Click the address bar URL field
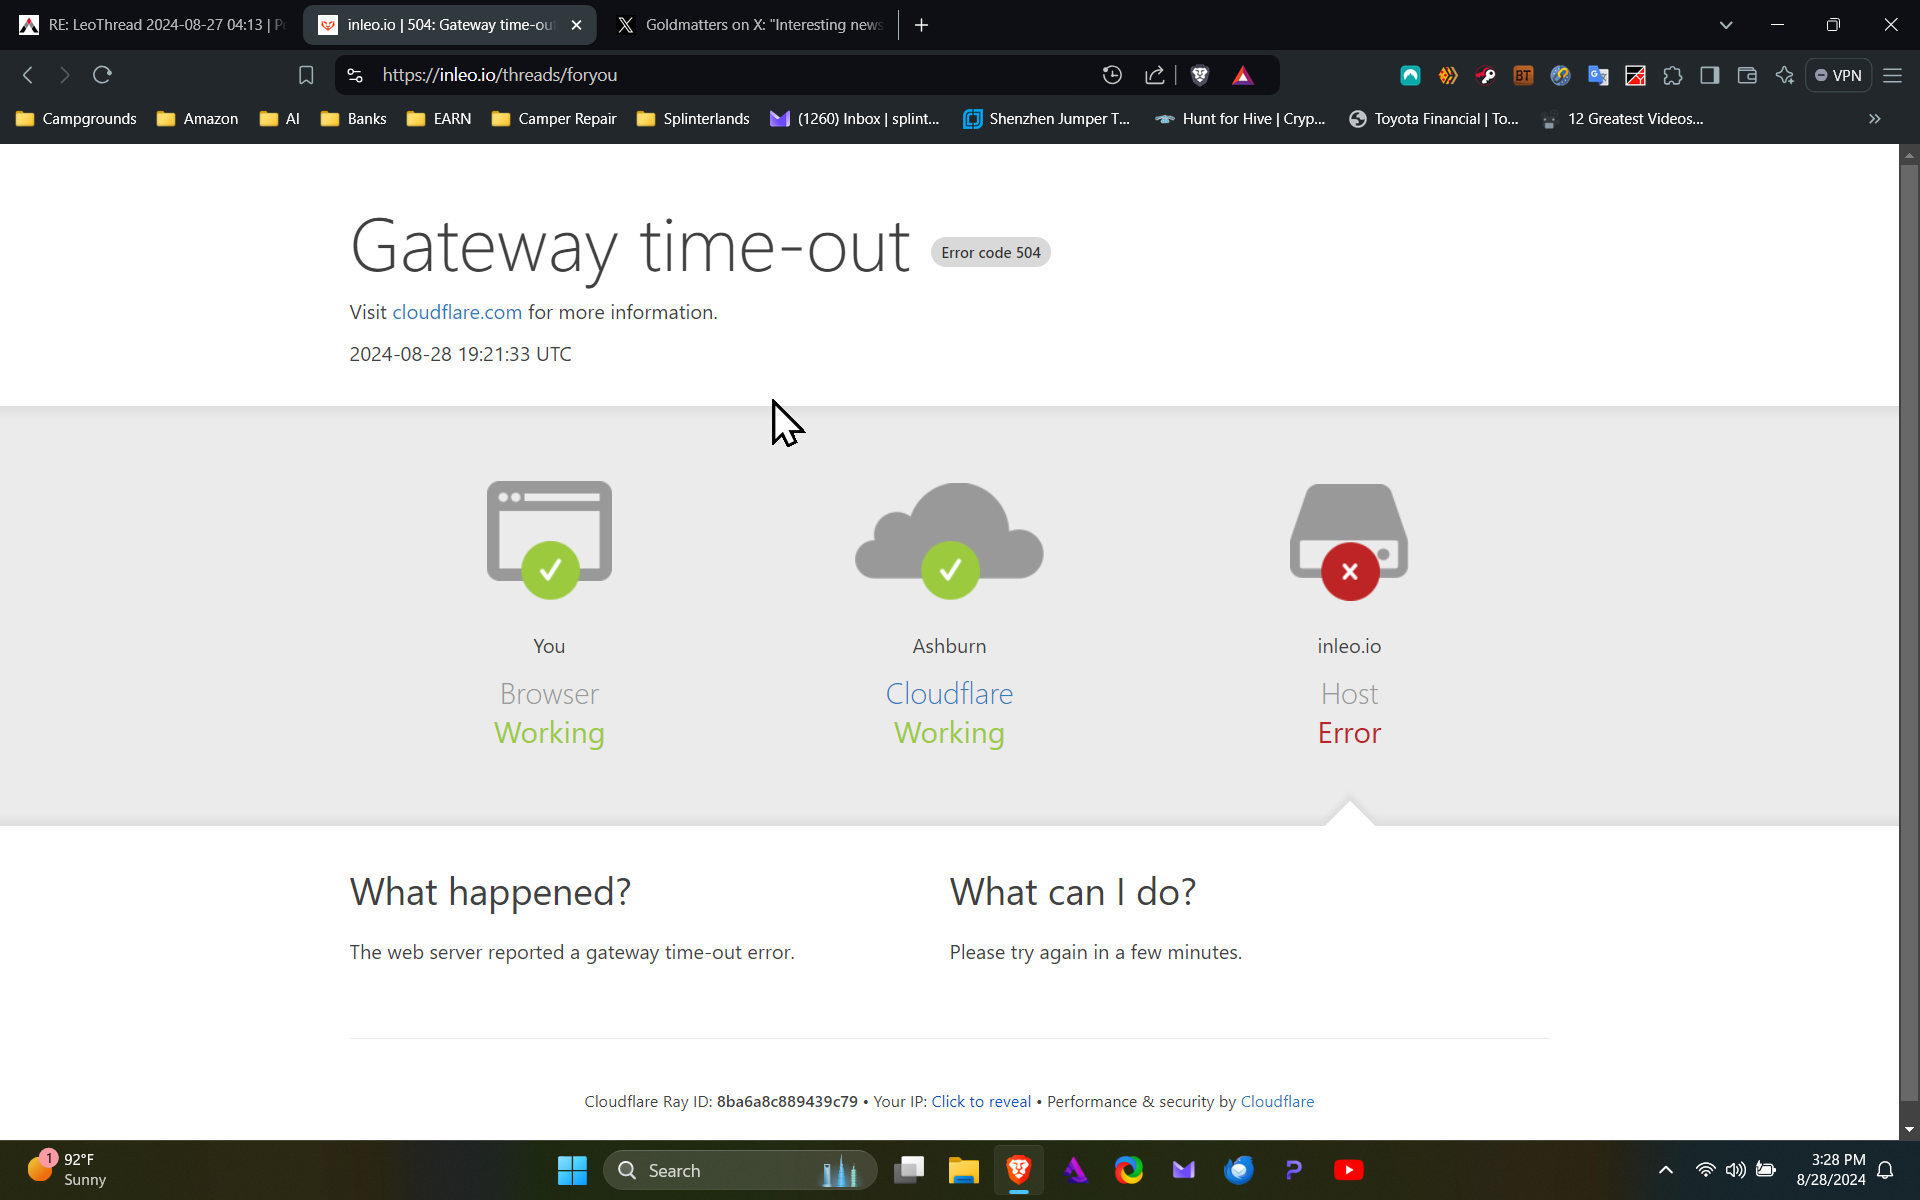Image resolution: width=1920 pixels, height=1200 pixels. point(730,75)
